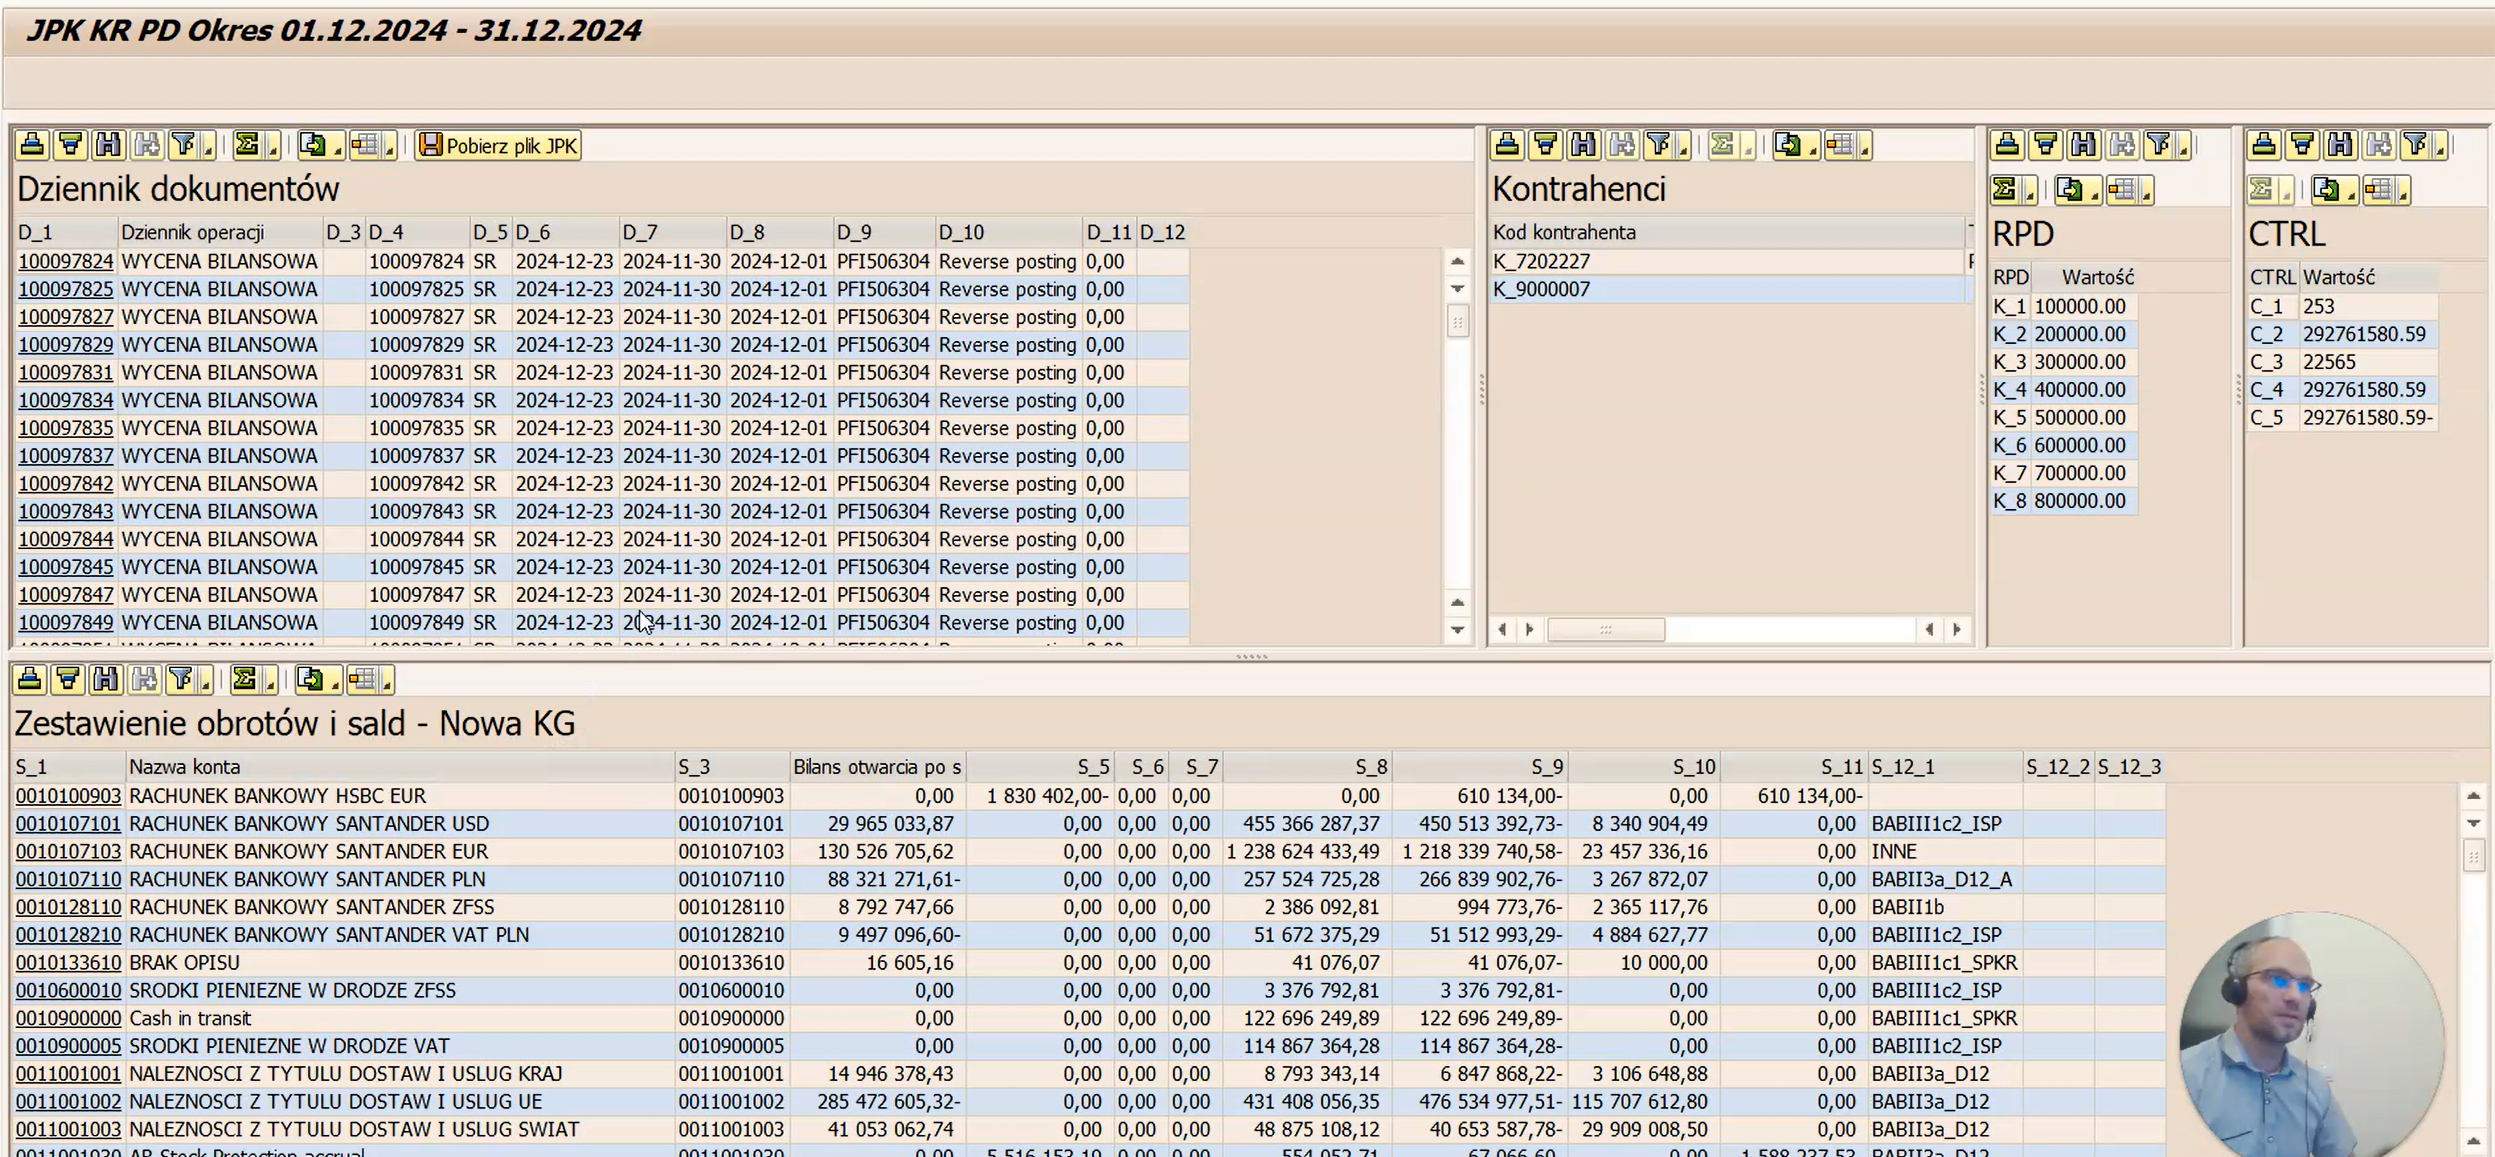This screenshot has width=2495, height=1157.
Task: Expand Export dropdown in Kontrahenci toolbar
Action: coord(1812,148)
